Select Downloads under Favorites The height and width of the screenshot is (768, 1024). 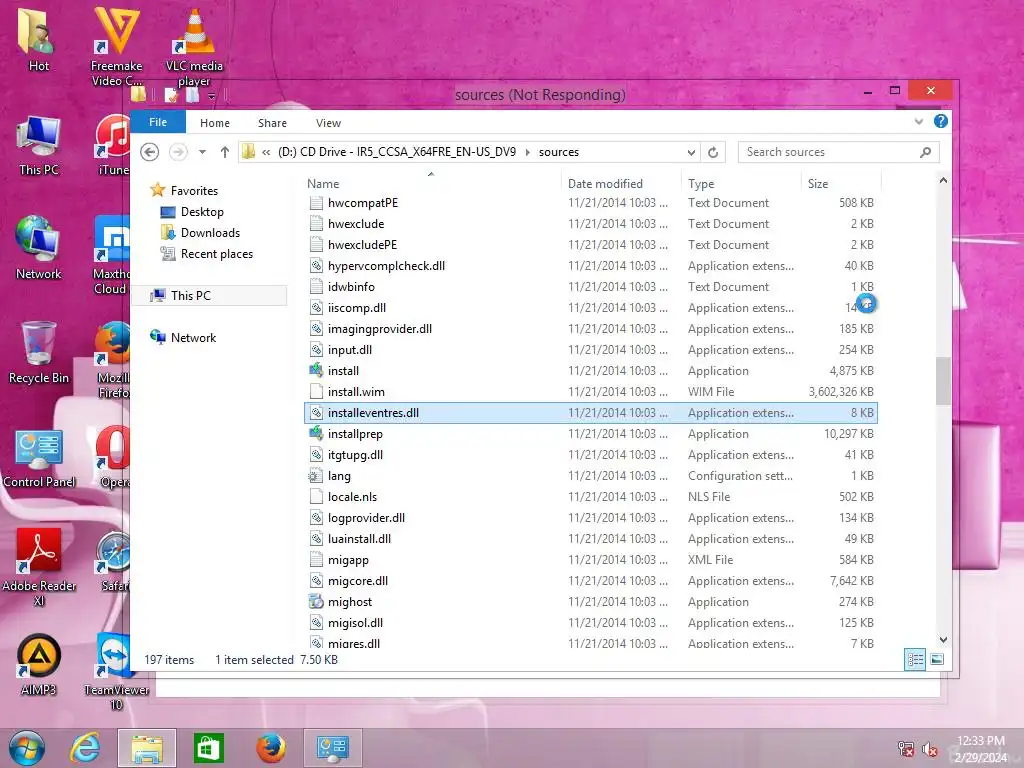[210, 232]
